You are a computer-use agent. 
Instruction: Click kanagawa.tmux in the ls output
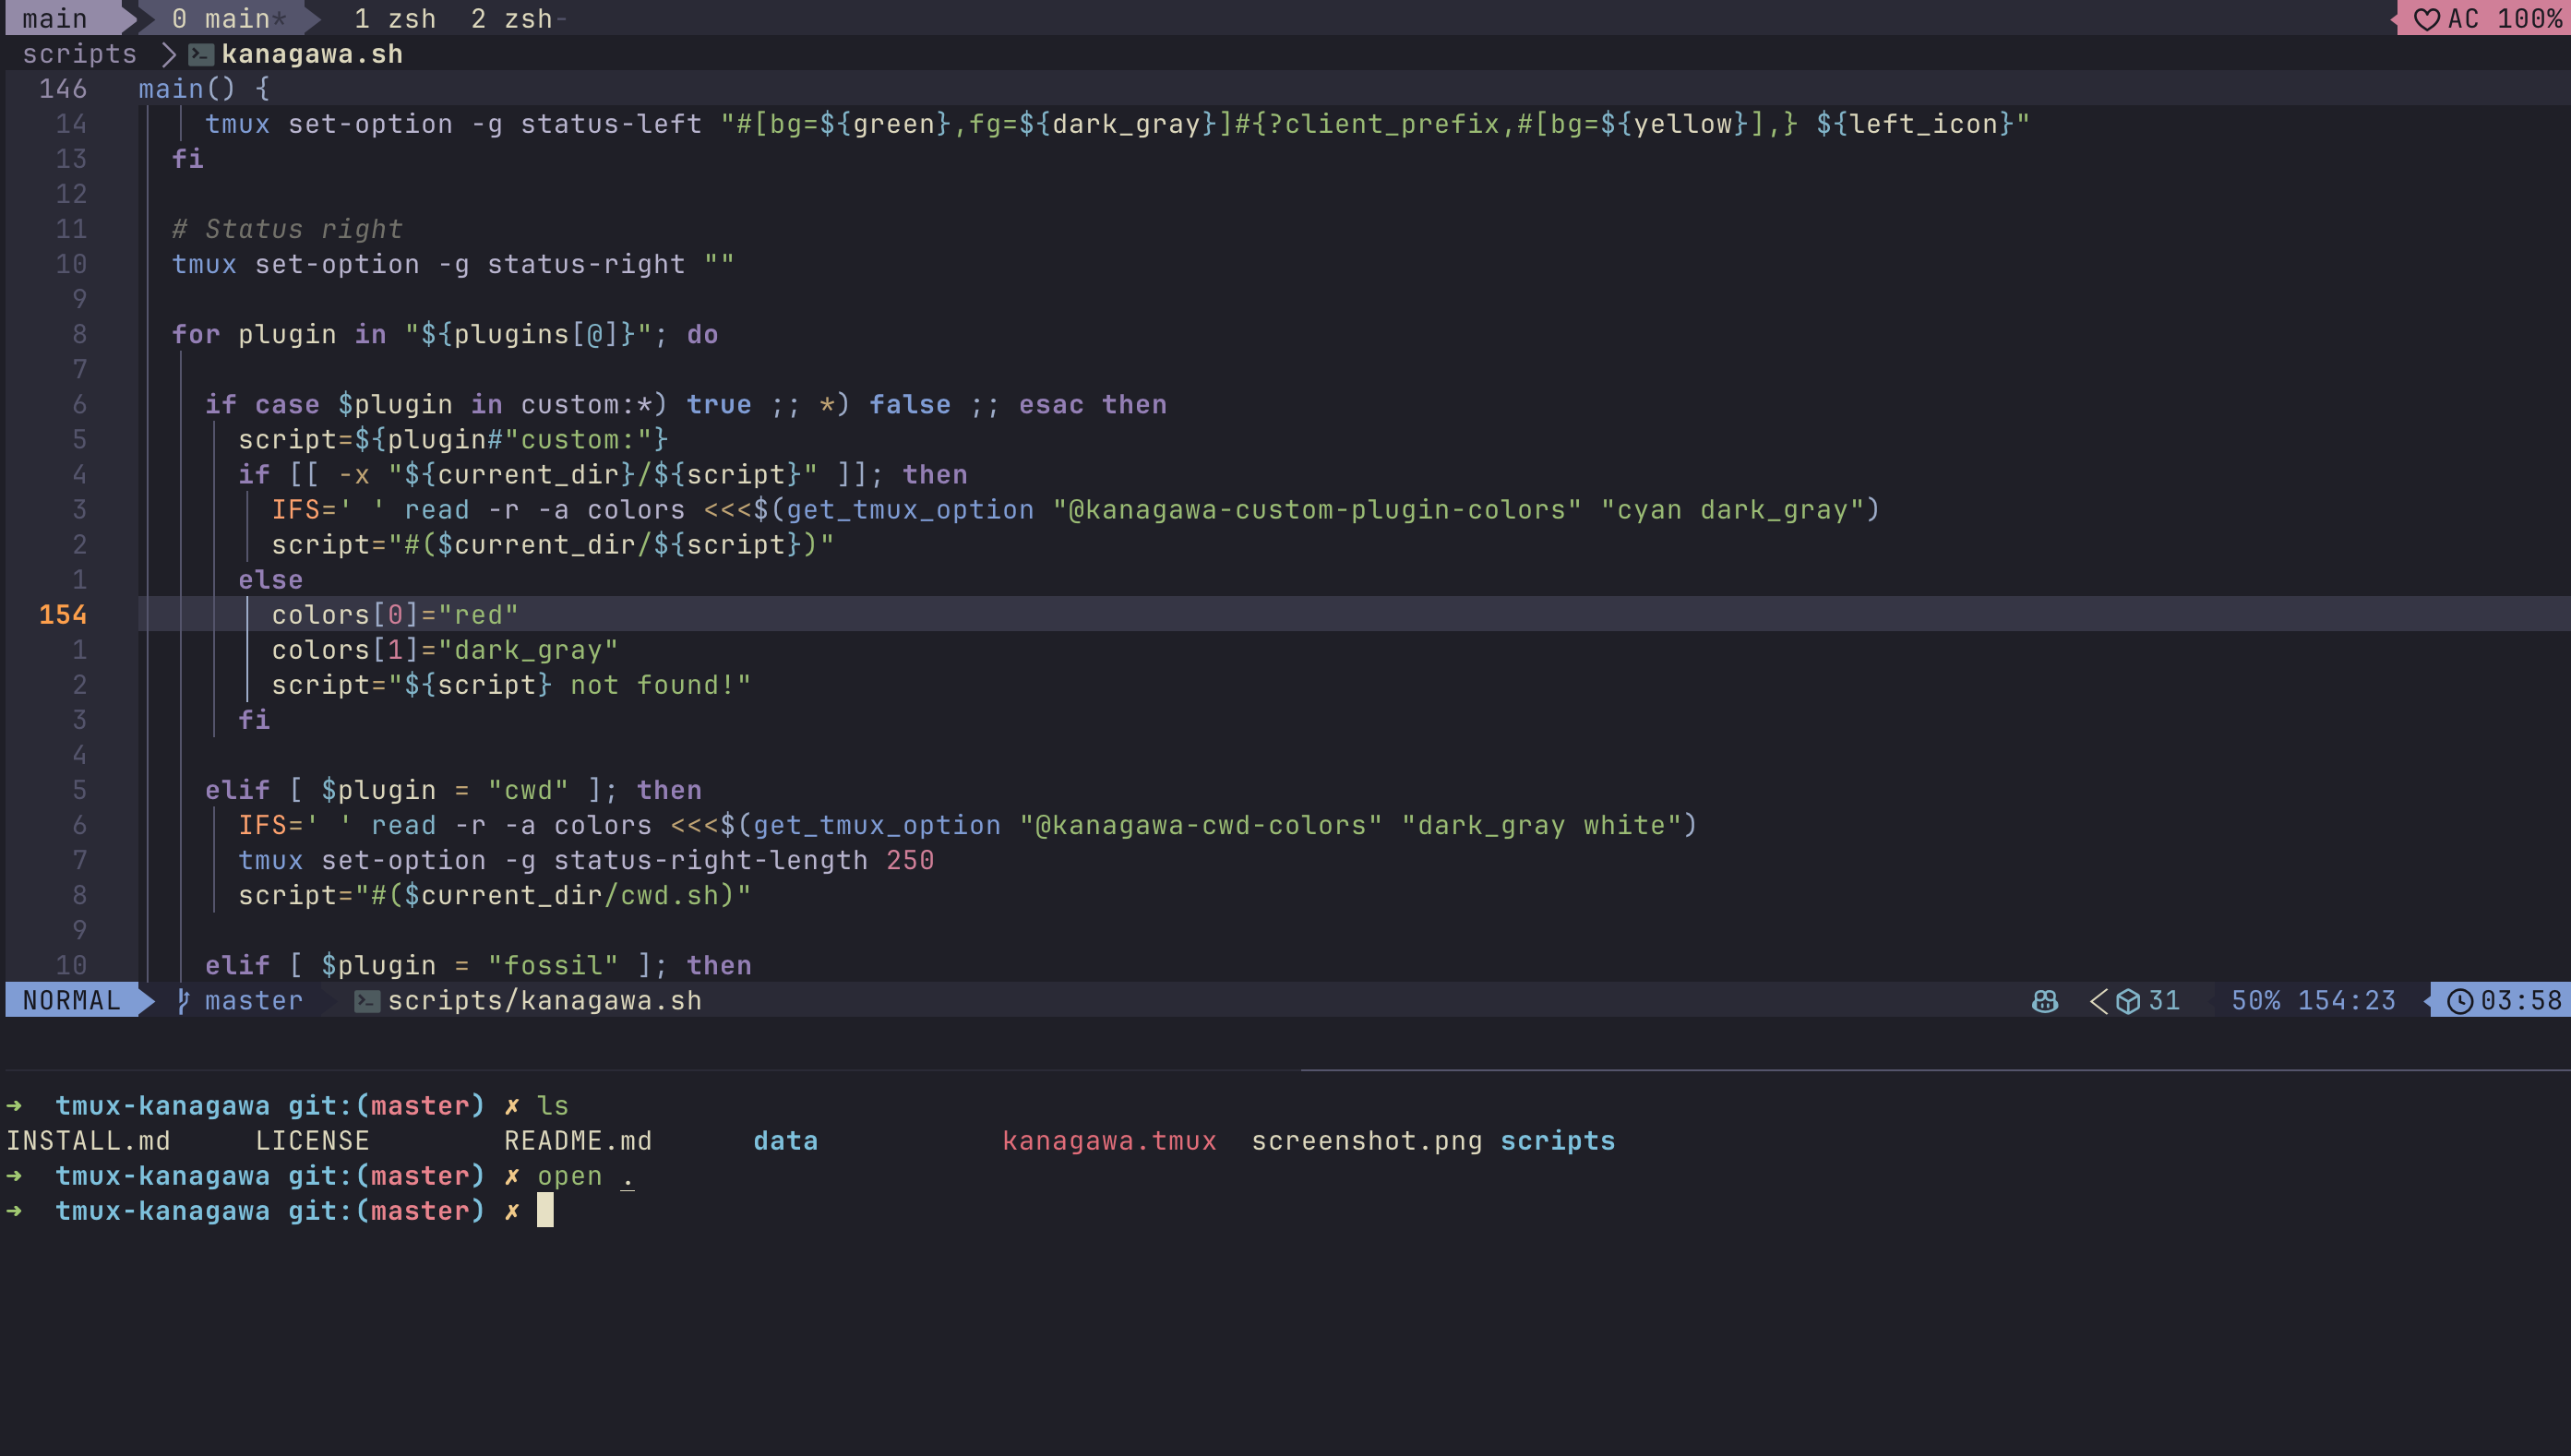[1109, 1141]
